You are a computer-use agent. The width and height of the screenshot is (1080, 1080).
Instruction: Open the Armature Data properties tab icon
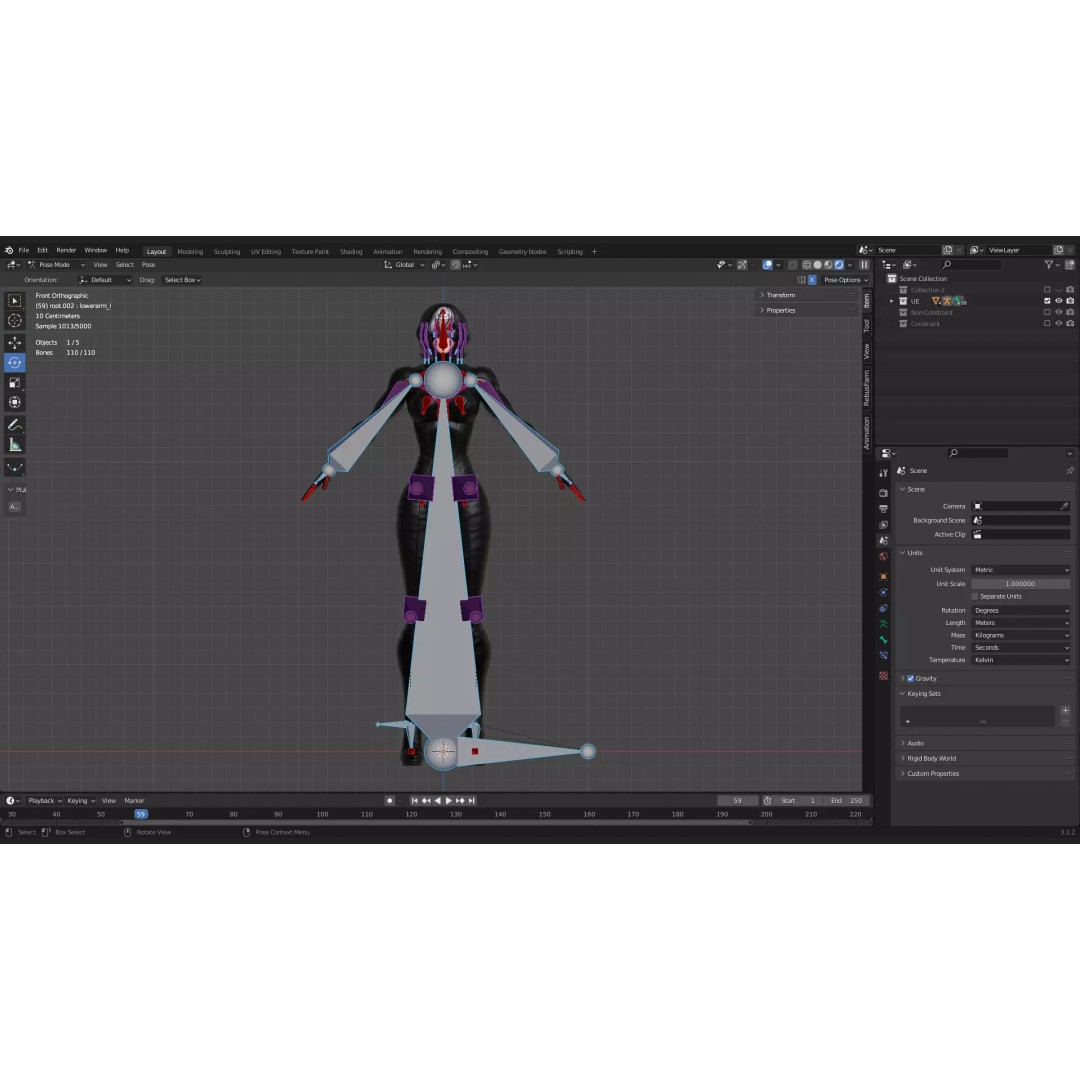884,624
